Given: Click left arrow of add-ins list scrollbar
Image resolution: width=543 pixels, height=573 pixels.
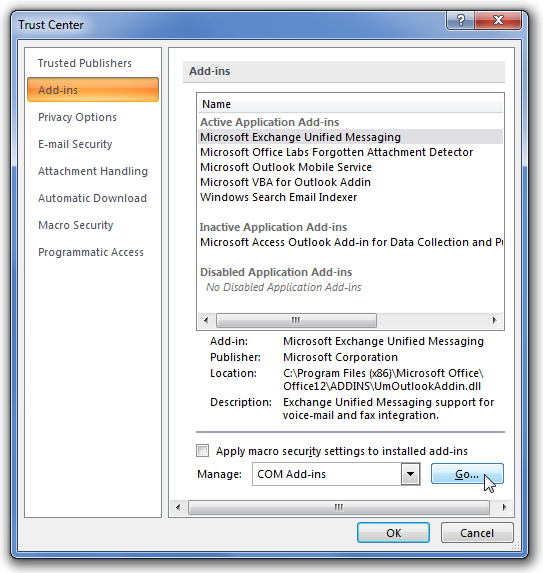Looking at the screenshot, I should click(206, 320).
